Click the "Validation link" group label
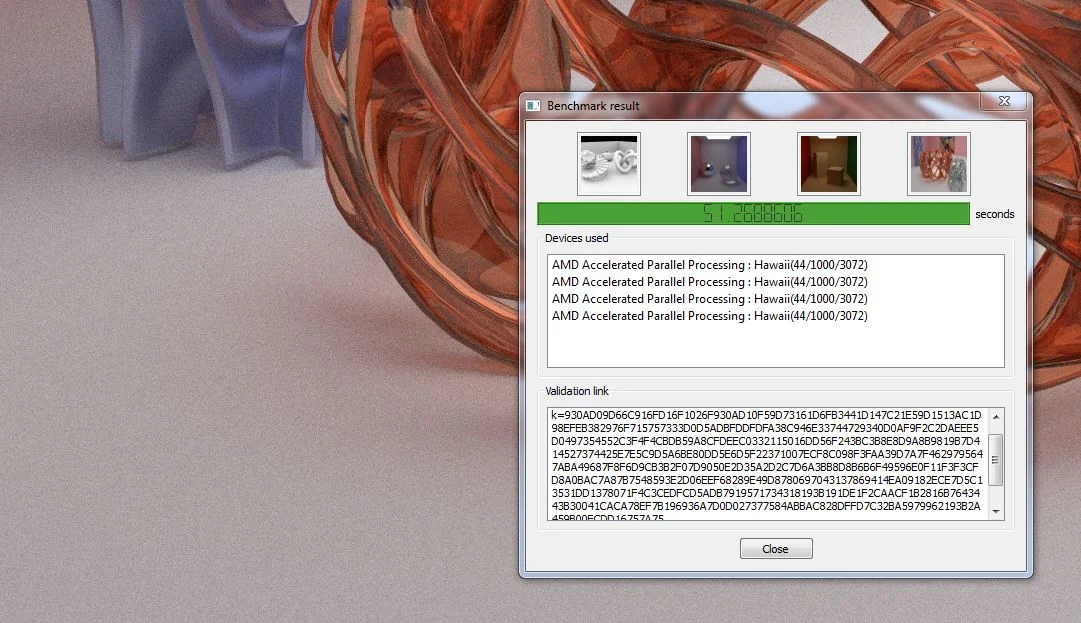This screenshot has width=1081, height=623. click(x=576, y=391)
